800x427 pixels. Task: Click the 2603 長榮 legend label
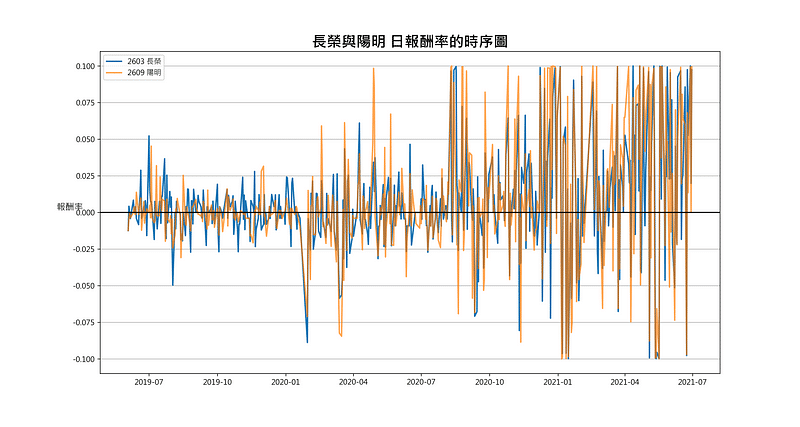(144, 62)
